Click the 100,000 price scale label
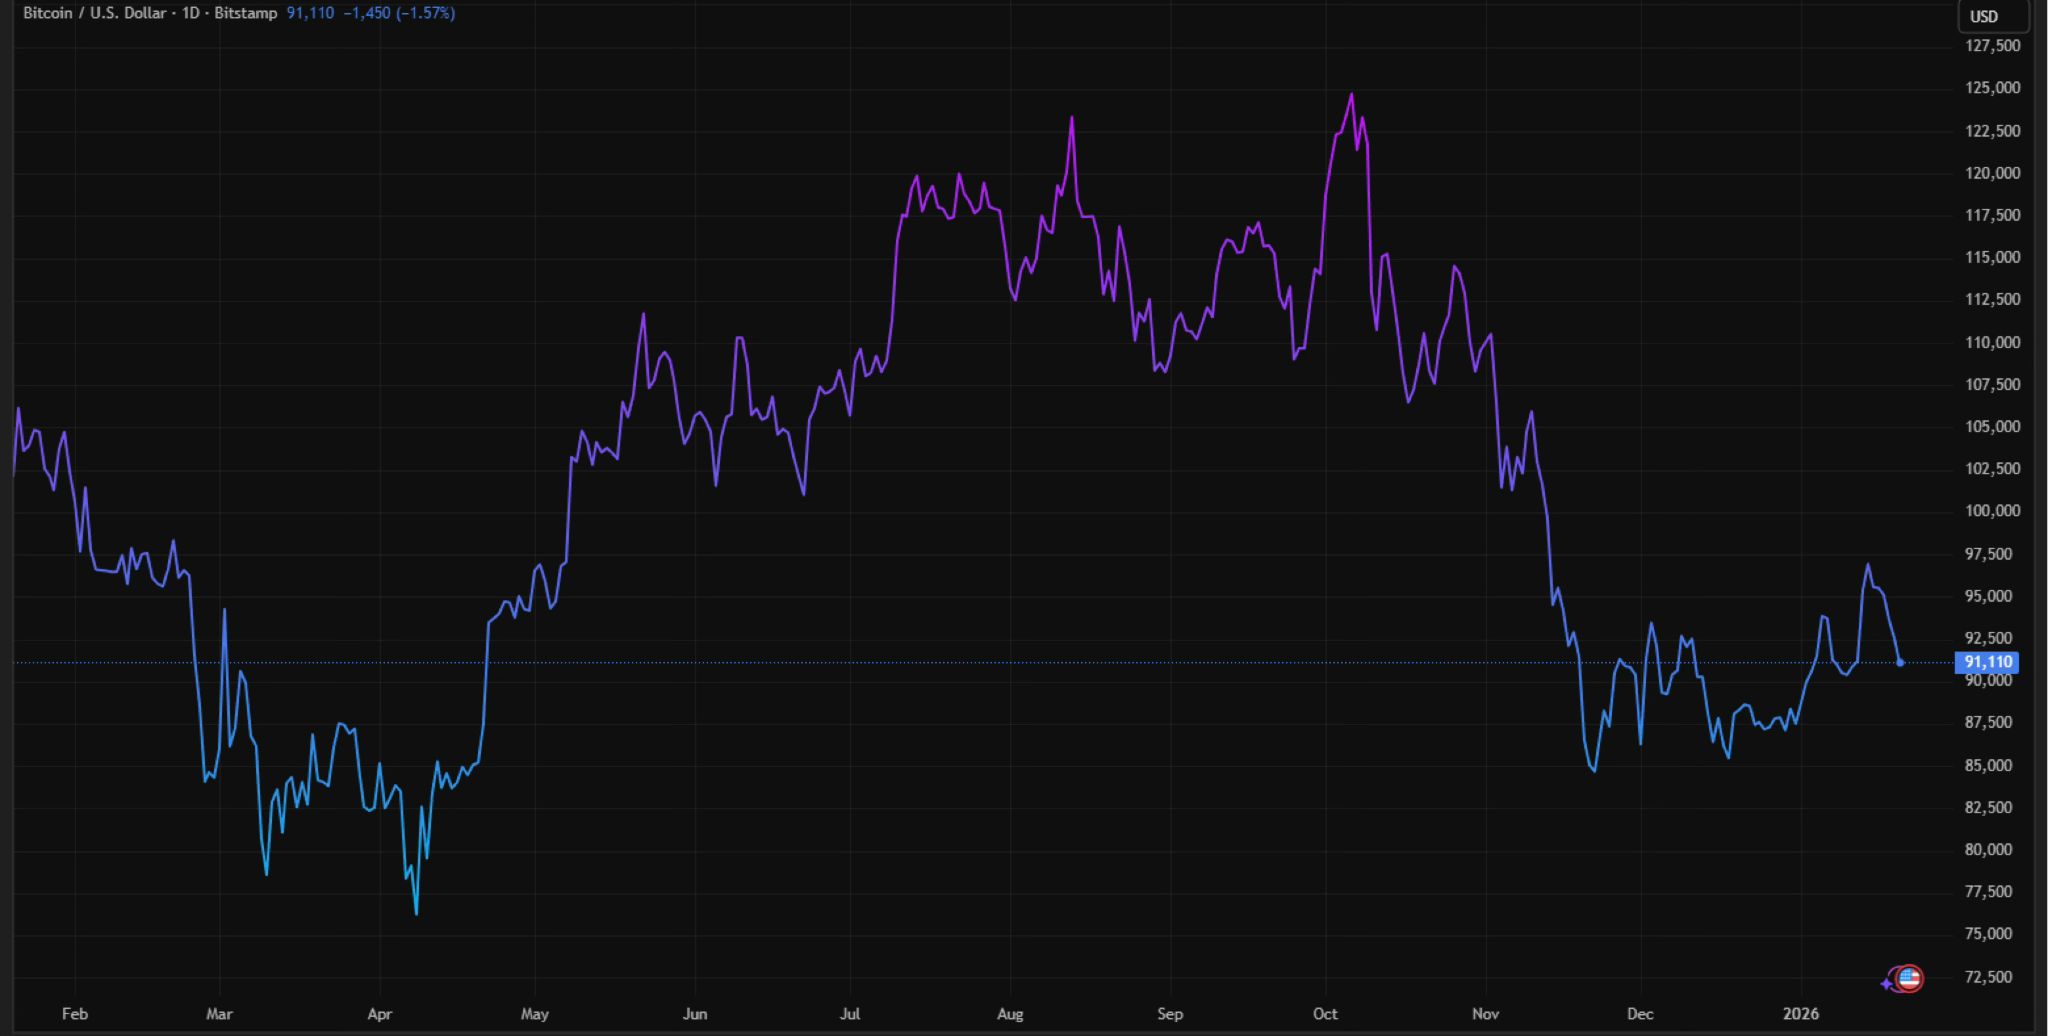The width and height of the screenshot is (2048, 1036). [x=1992, y=511]
